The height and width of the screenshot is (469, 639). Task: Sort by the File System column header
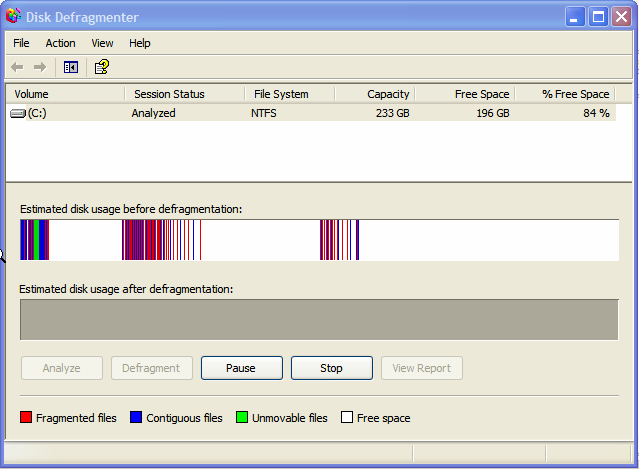point(290,94)
